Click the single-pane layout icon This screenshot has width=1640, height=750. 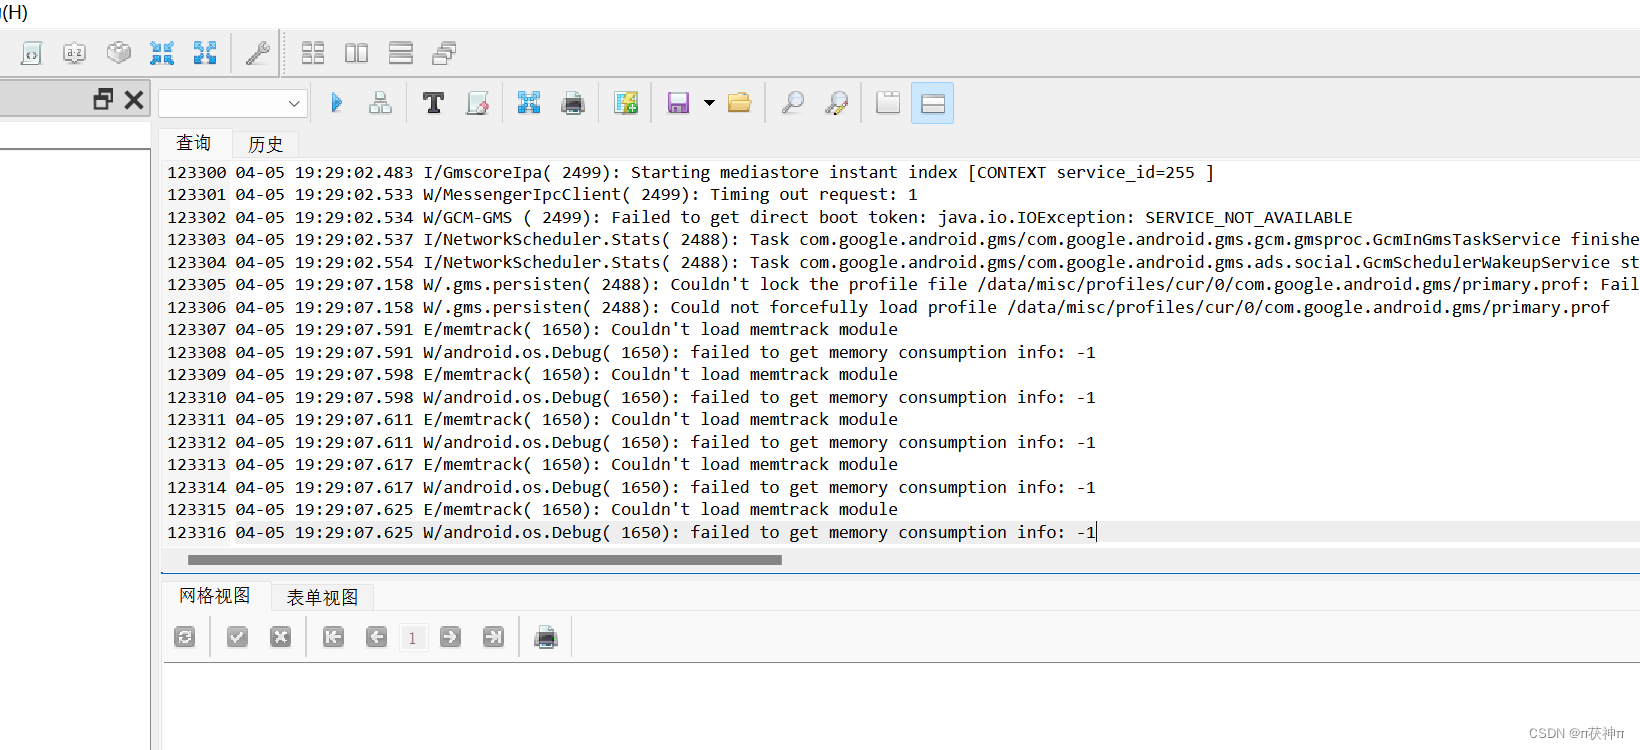[888, 103]
